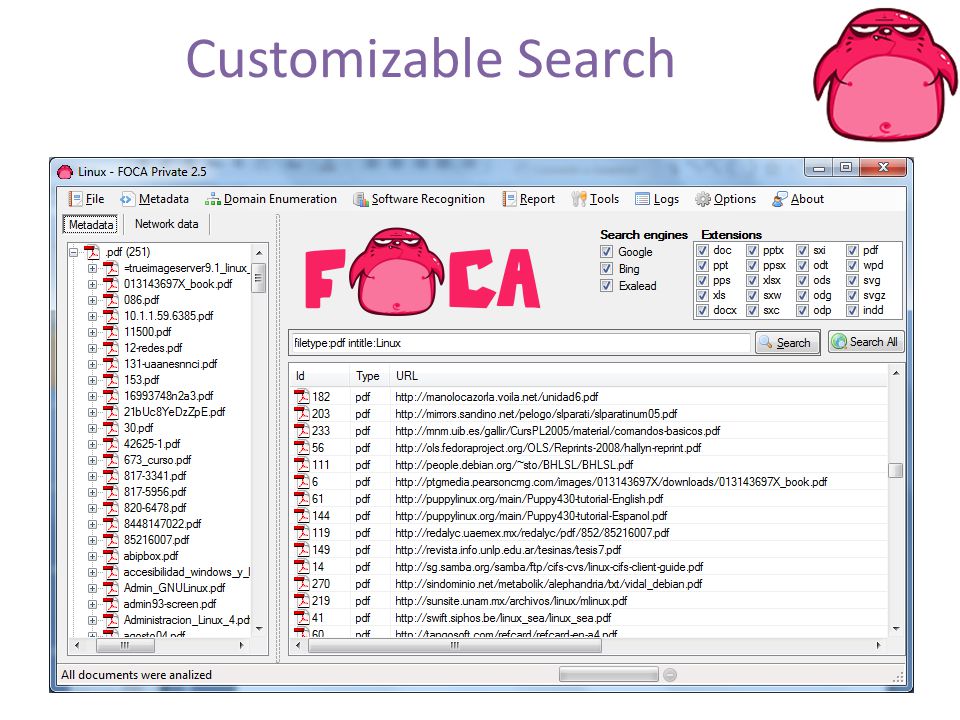
Task: Click the results list vertical scrollbar thumb
Action: pyautogui.click(x=895, y=470)
